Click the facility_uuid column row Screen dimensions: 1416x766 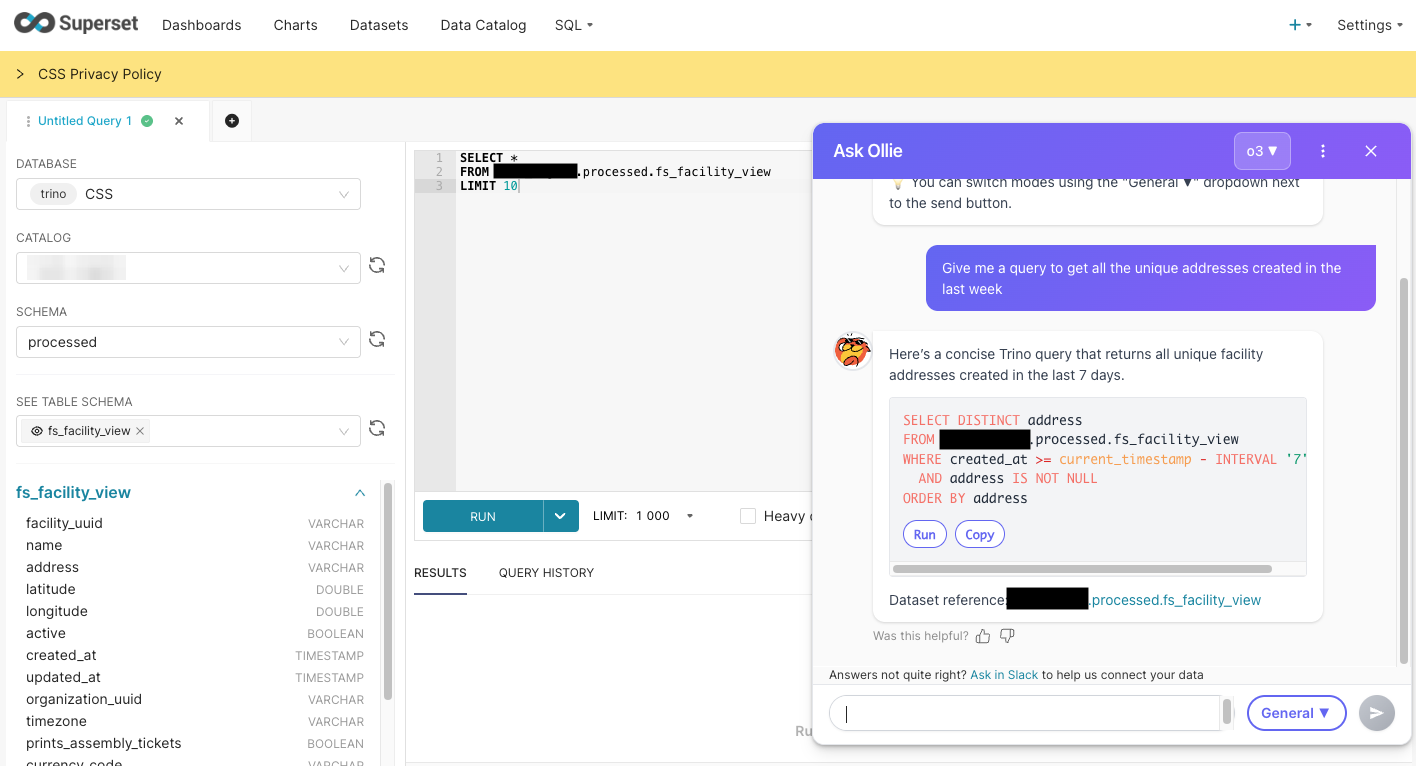tap(195, 523)
